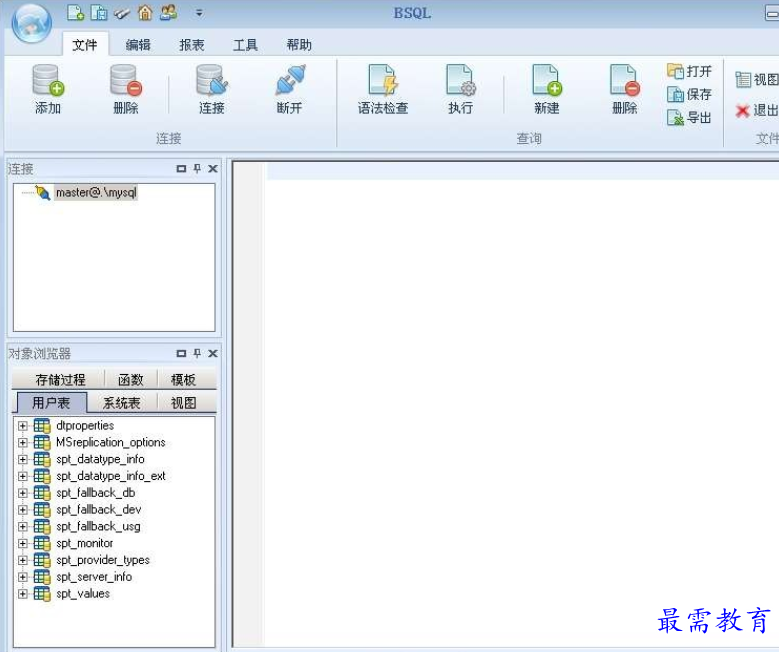Screen dimensions: 779x652
Task: Click the 退出 exit button
Action: [757, 110]
